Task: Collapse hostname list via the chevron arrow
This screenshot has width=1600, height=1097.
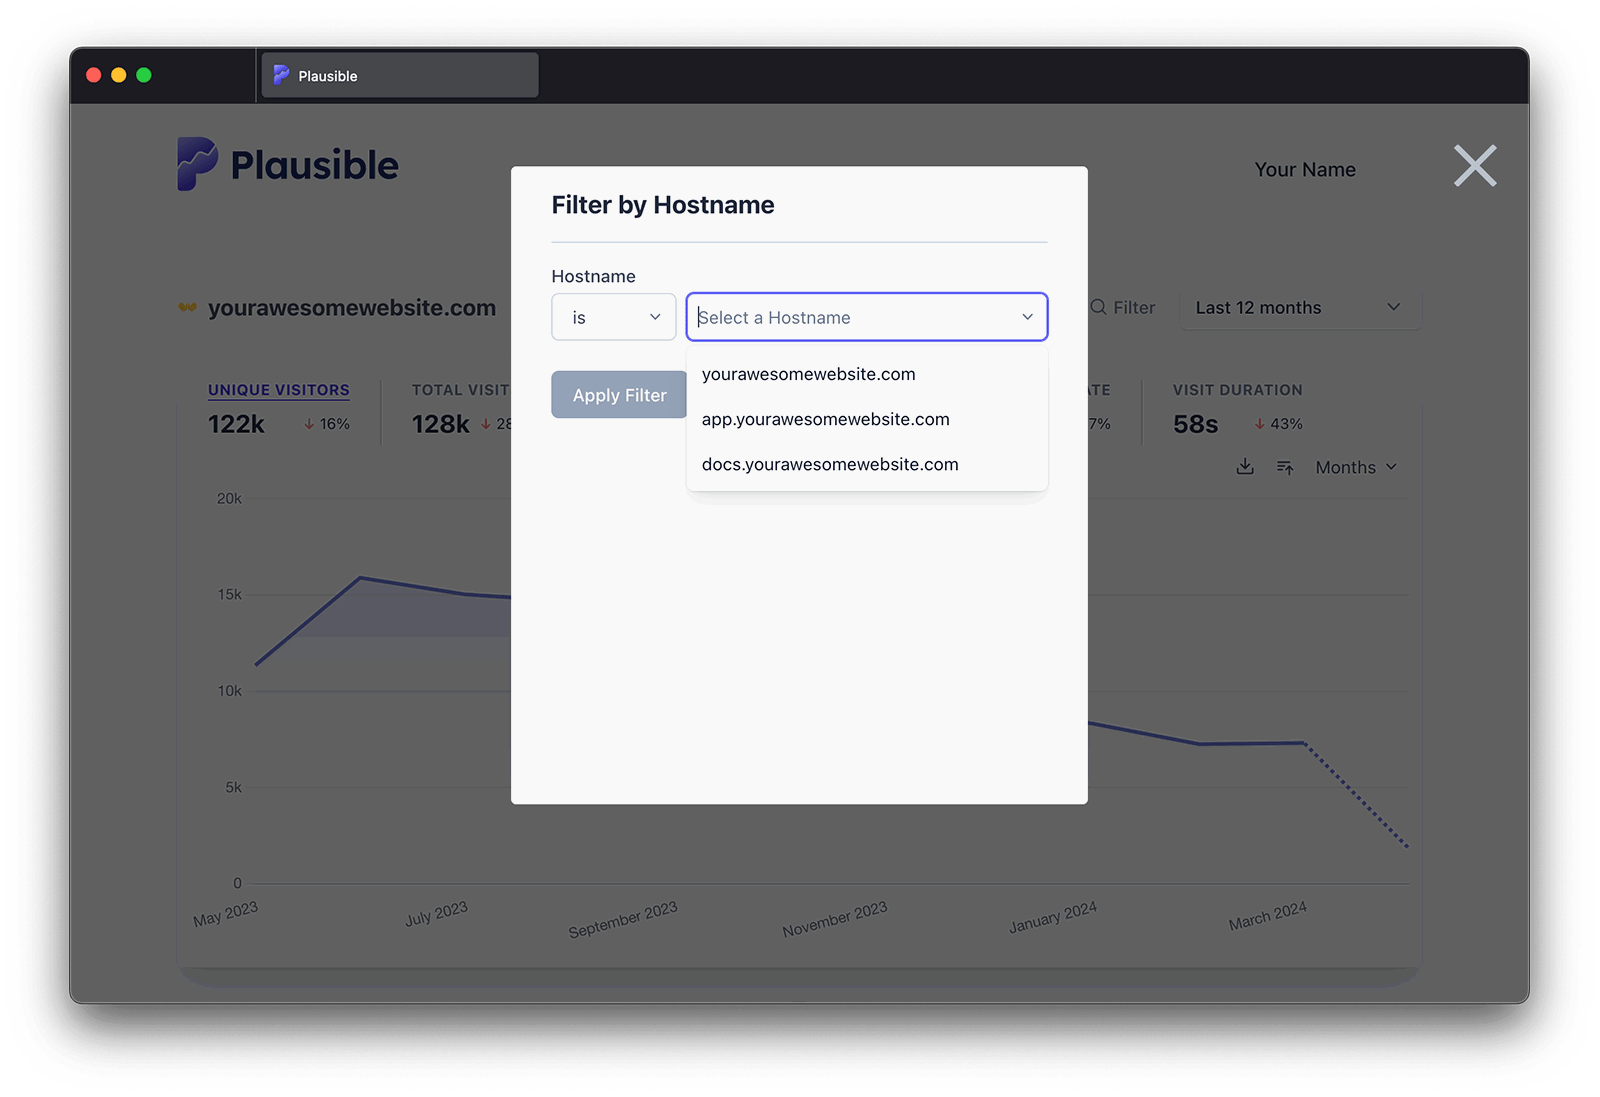Action: [x=1027, y=317]
